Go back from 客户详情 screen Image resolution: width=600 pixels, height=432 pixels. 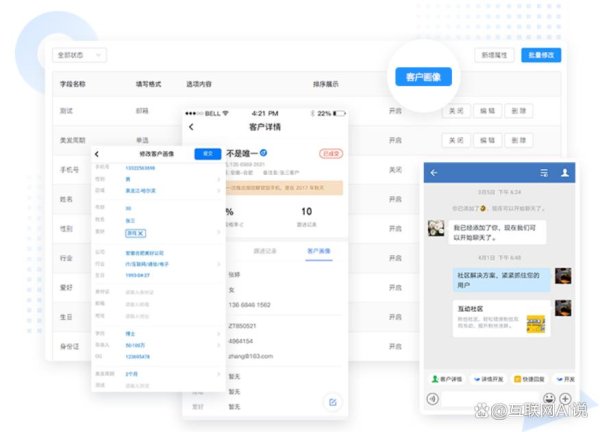point(191,127)
